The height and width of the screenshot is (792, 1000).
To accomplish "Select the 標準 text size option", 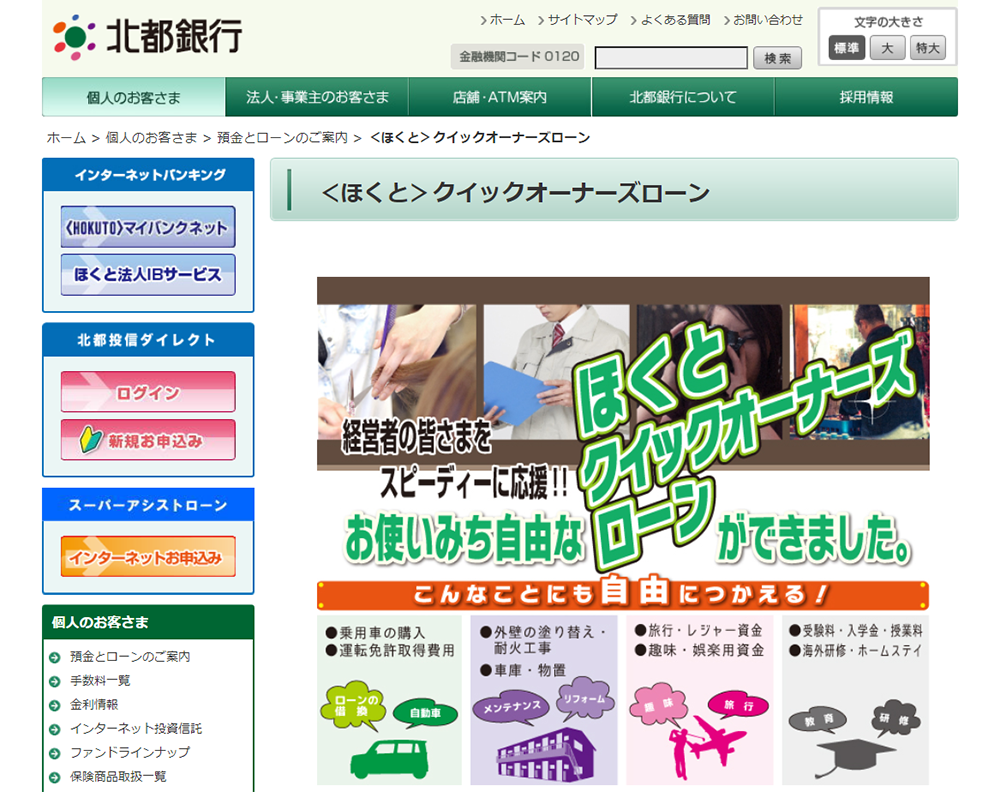I will coord(847,46).
